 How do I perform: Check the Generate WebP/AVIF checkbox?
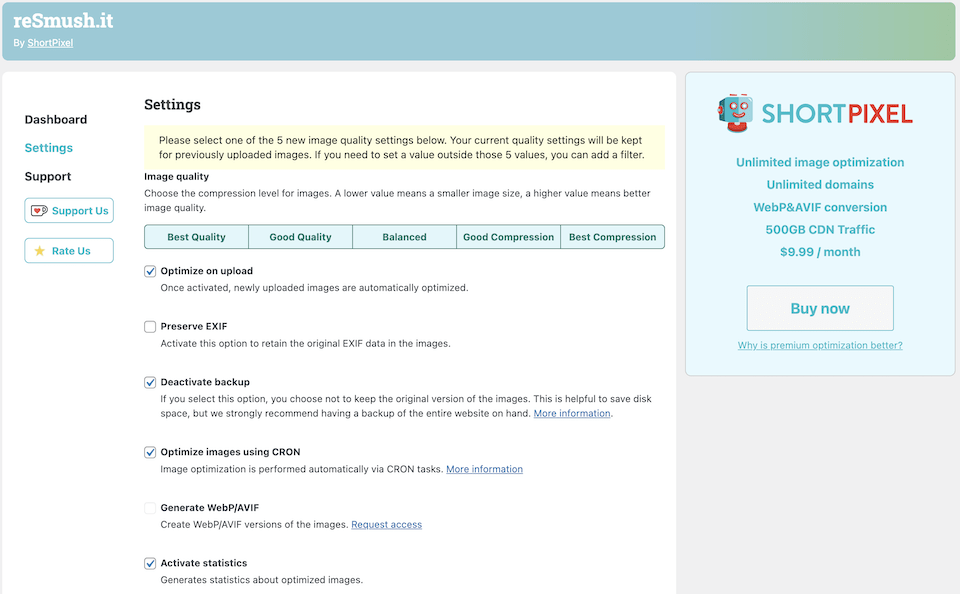tap(150, 508)
